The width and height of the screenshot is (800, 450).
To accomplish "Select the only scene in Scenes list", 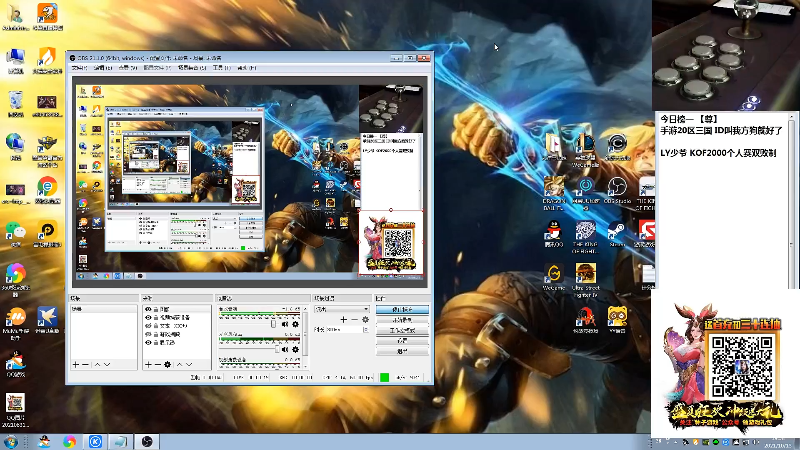I will (x=104, y=309).
